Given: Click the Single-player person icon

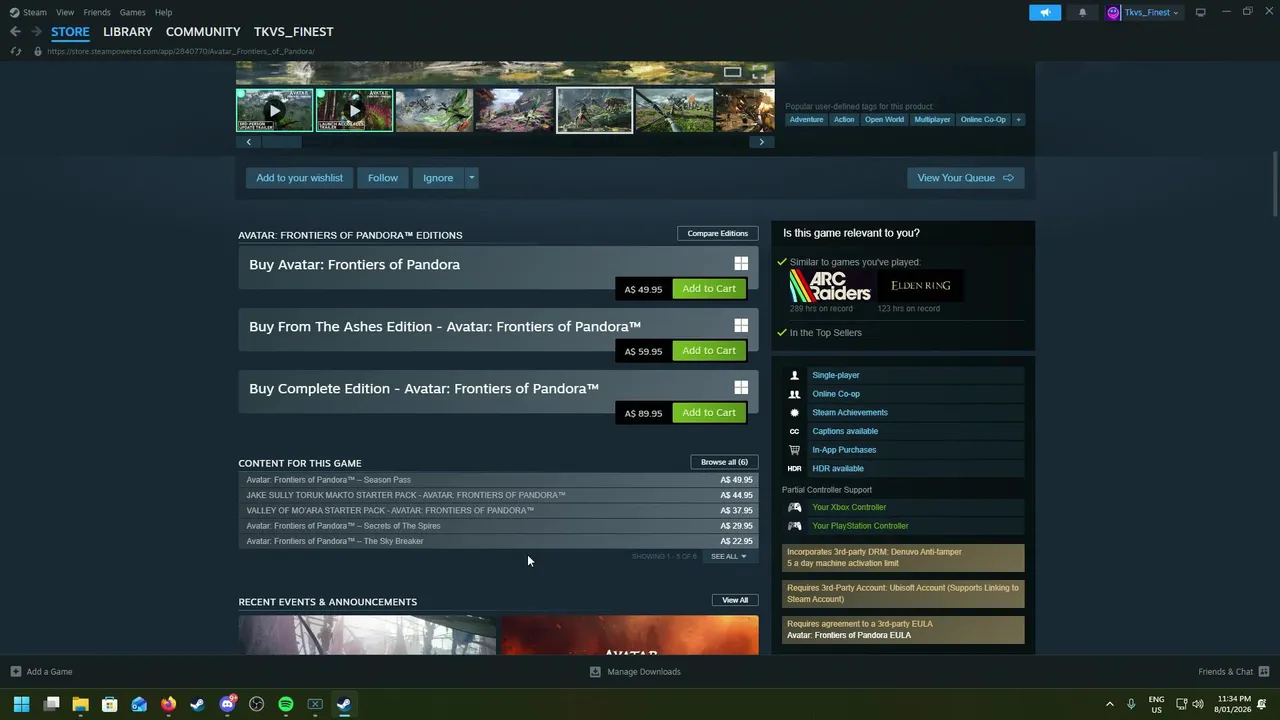Looking at the screenshot, I should click(794, 375).
